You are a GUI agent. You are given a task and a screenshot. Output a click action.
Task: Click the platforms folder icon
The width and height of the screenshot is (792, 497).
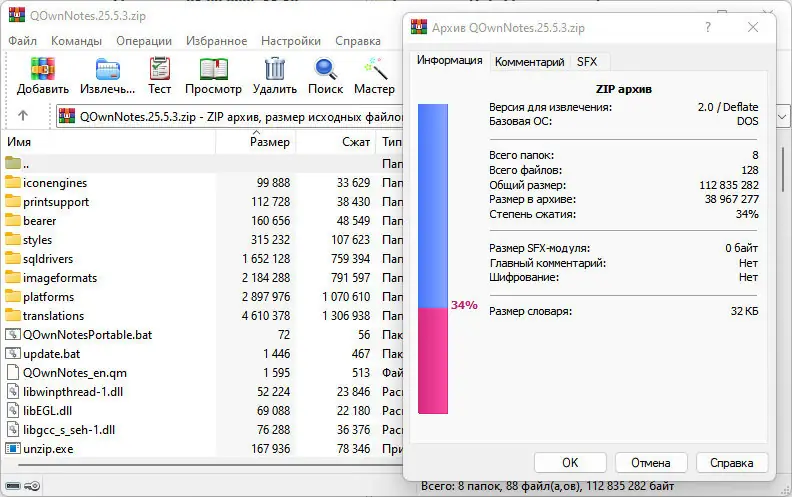[13, 296]
